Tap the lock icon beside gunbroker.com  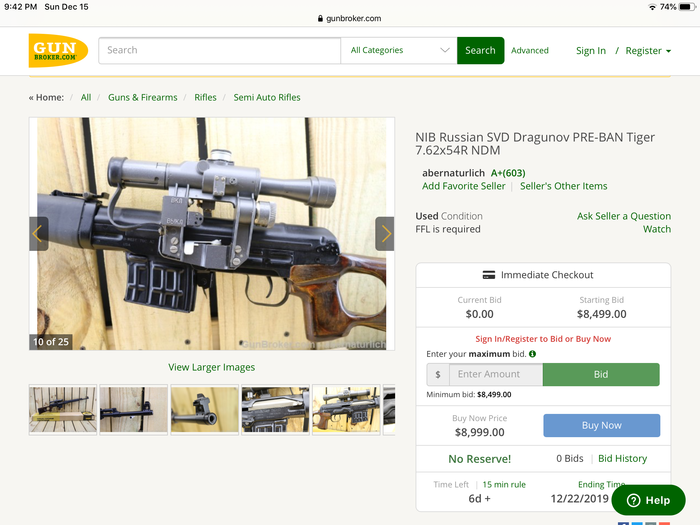320,18
